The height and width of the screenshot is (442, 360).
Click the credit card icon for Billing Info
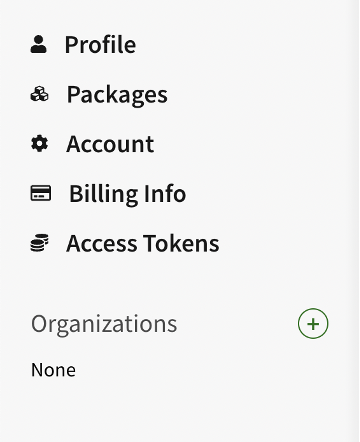tap(41, 193)
